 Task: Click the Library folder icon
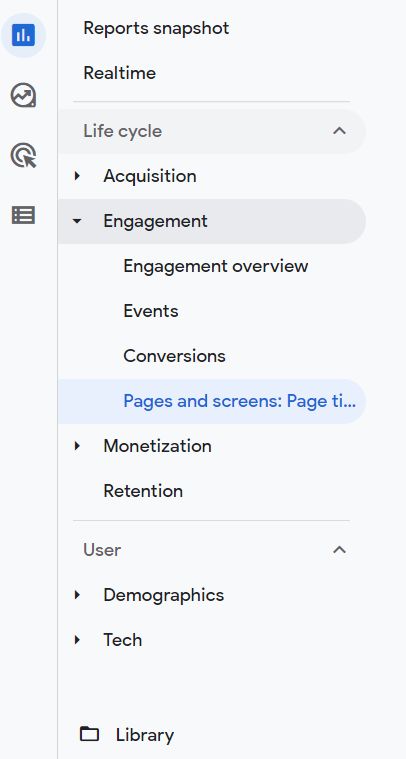click(x=89, y=734)
